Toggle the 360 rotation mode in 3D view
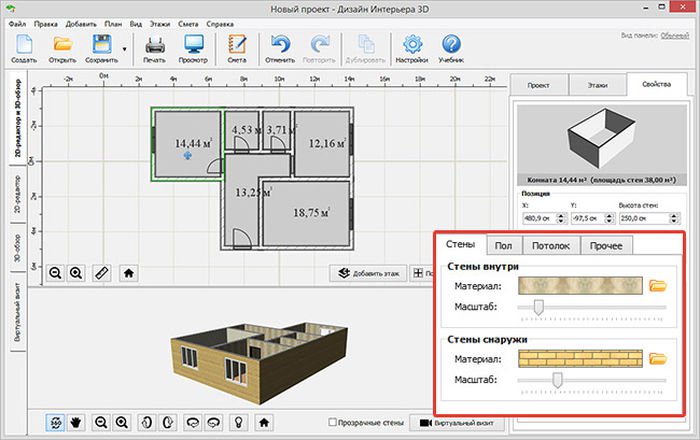Viewport: 700px width, 440px height. (55, 422)
